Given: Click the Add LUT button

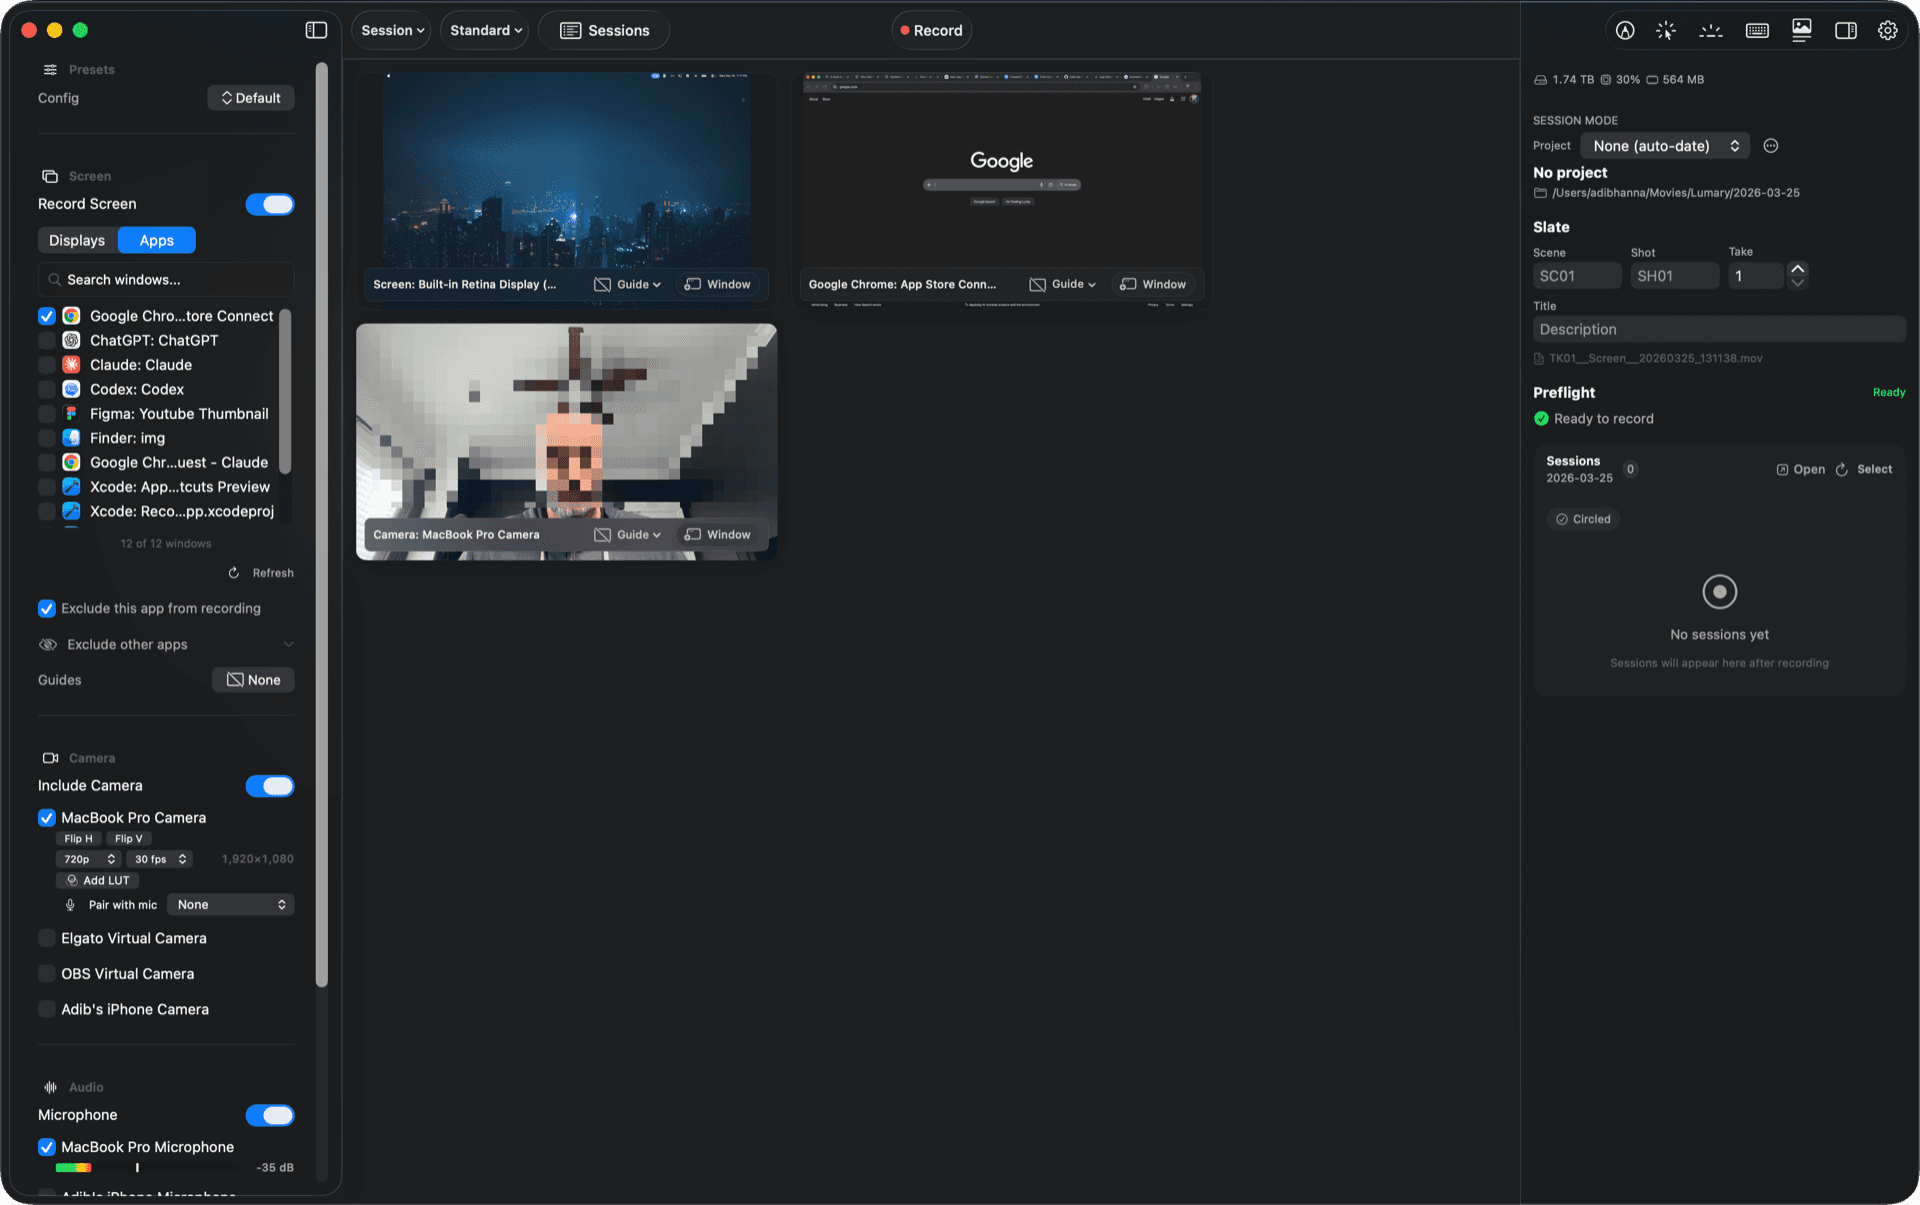Looking at the screenshot, I should tap(96, 880).
